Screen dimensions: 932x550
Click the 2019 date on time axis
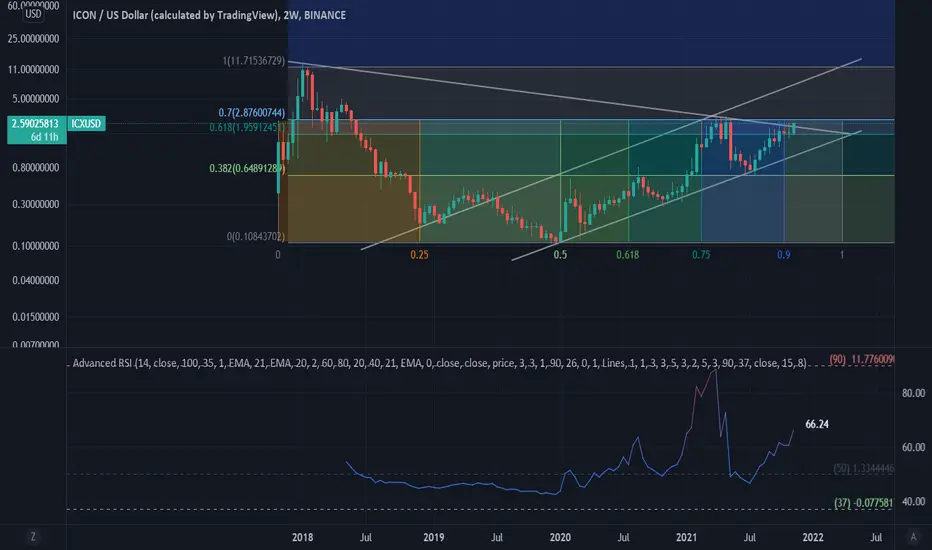434,537
